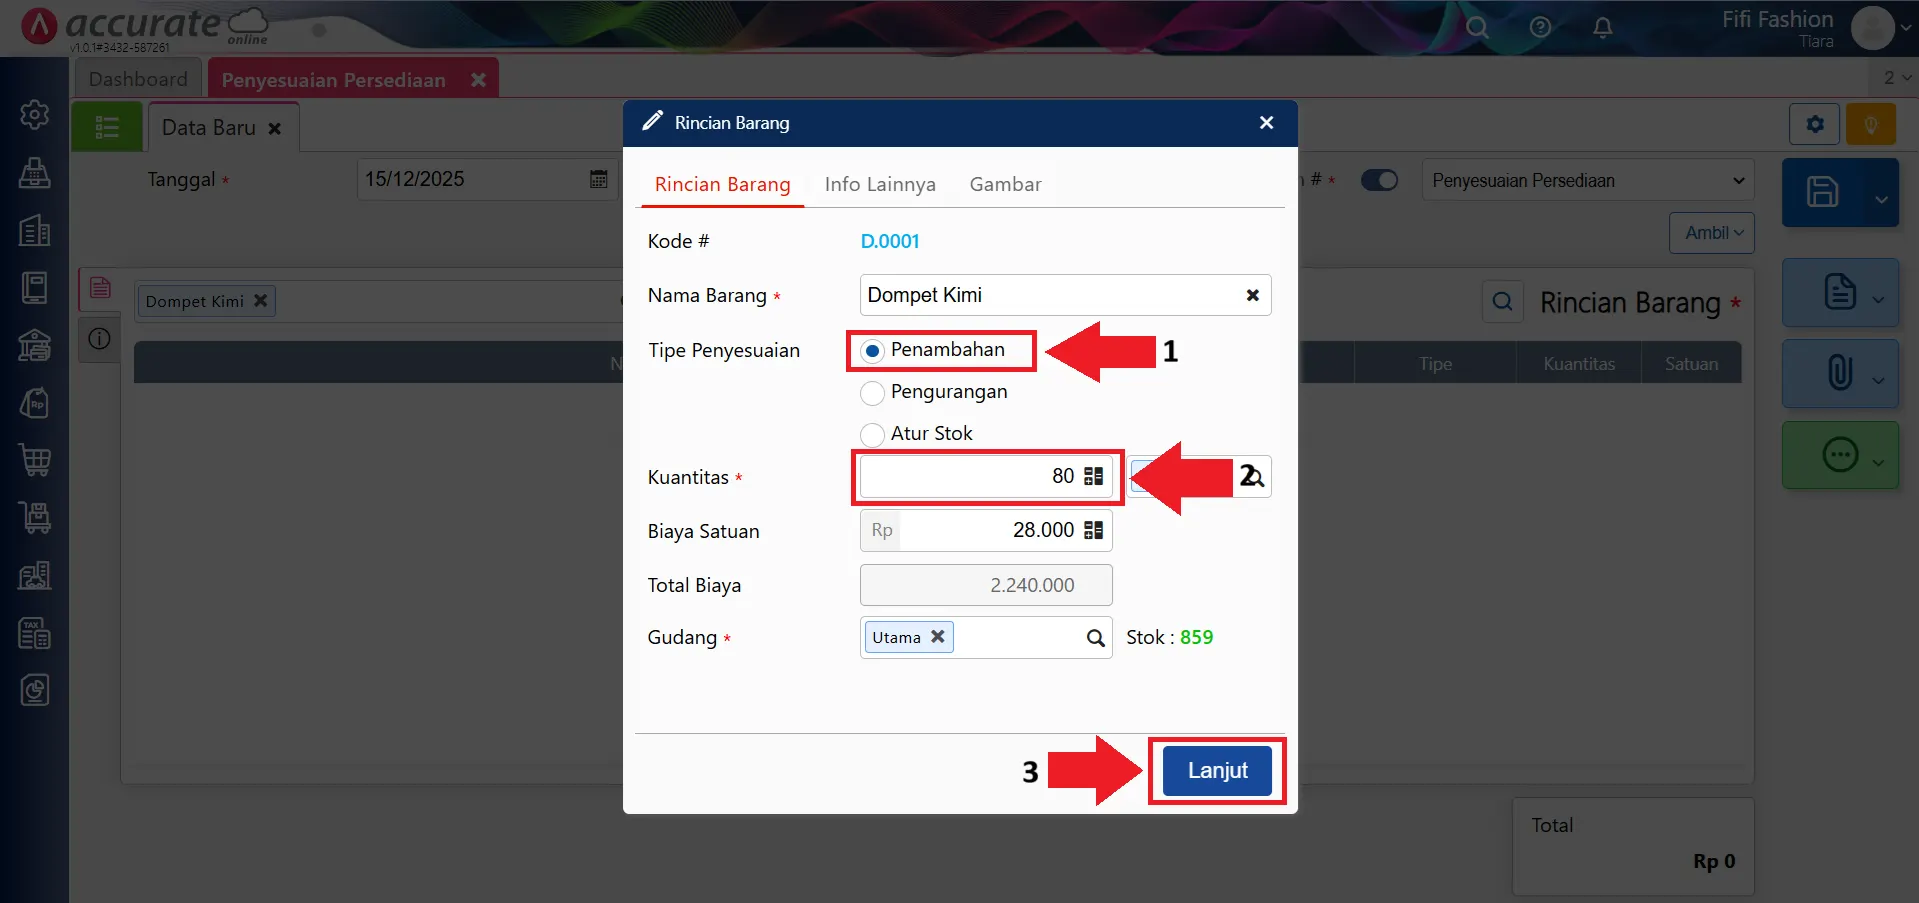1919x903 pixels.
Task: Toggle the auto-number switch
Action: [x=1379, y=180]
